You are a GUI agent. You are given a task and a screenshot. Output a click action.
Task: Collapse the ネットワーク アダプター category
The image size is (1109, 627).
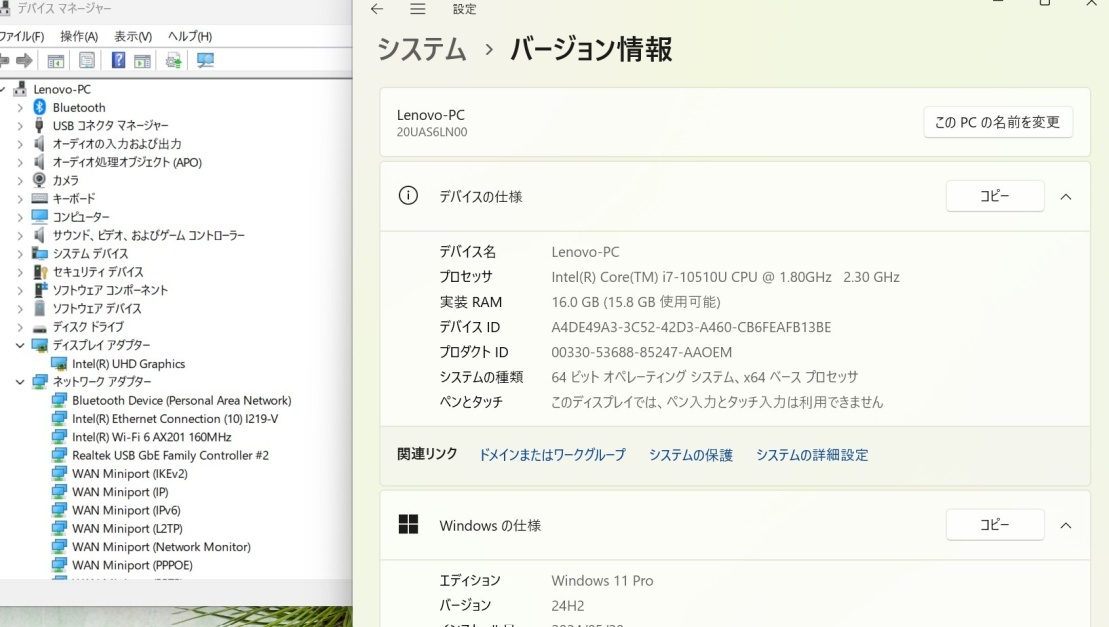[x=20, y=382]
